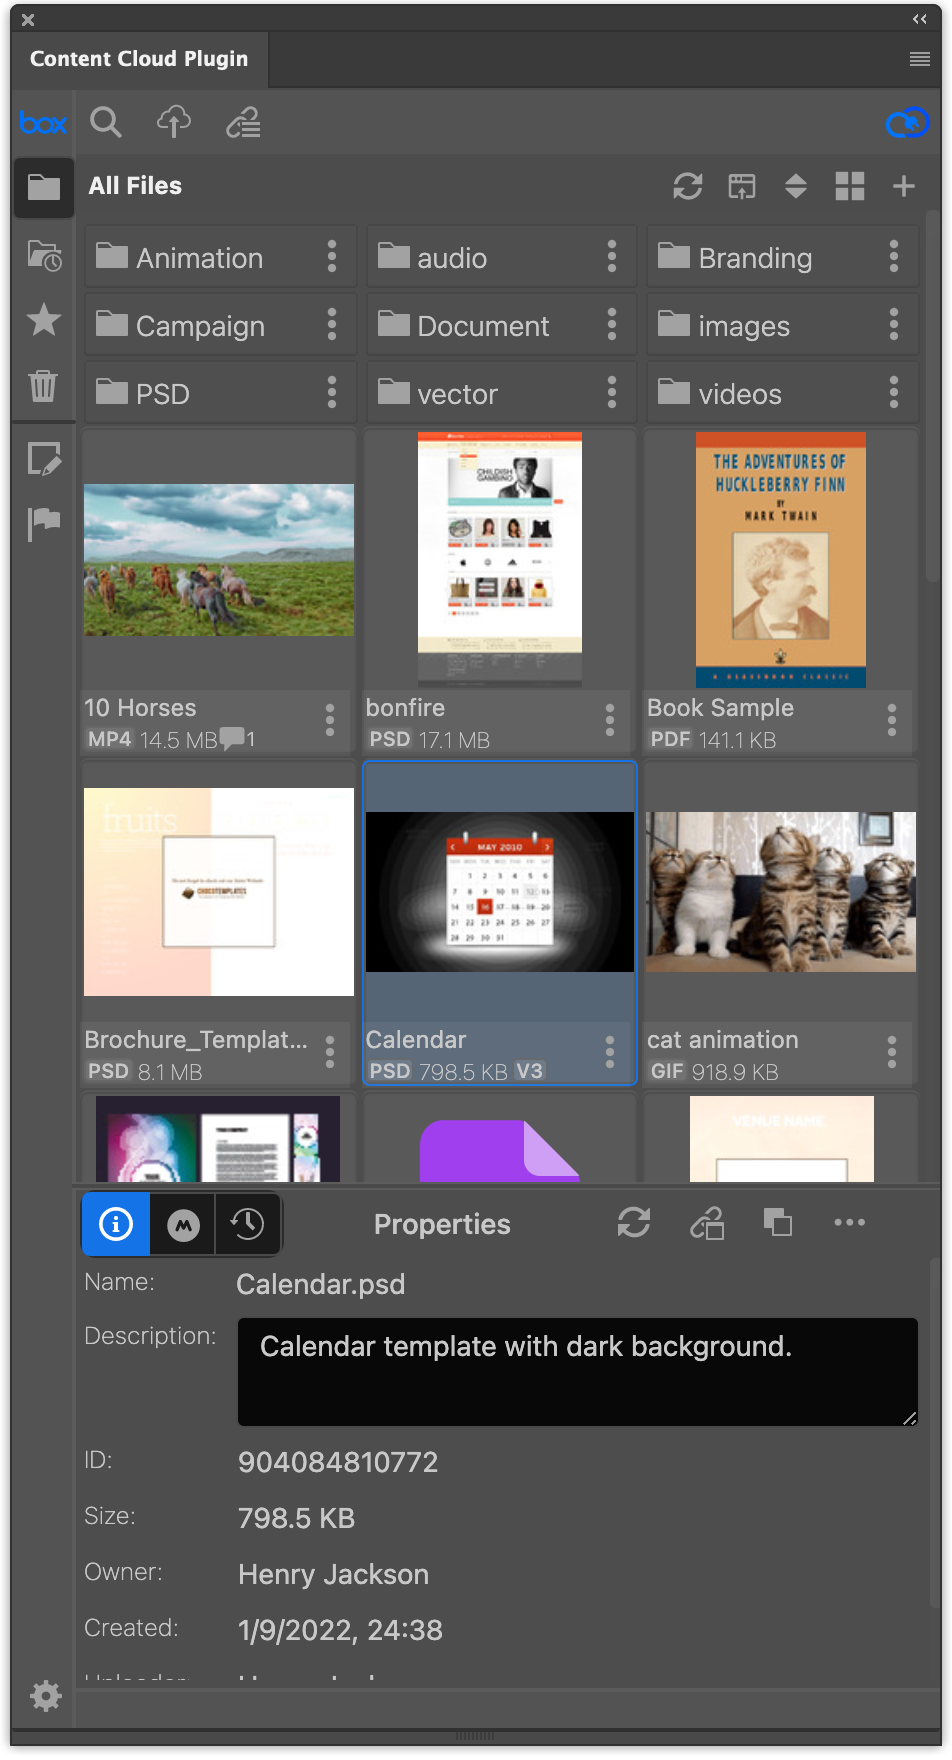
Task: Open the Branding folder
Action: tap(755, 258)
